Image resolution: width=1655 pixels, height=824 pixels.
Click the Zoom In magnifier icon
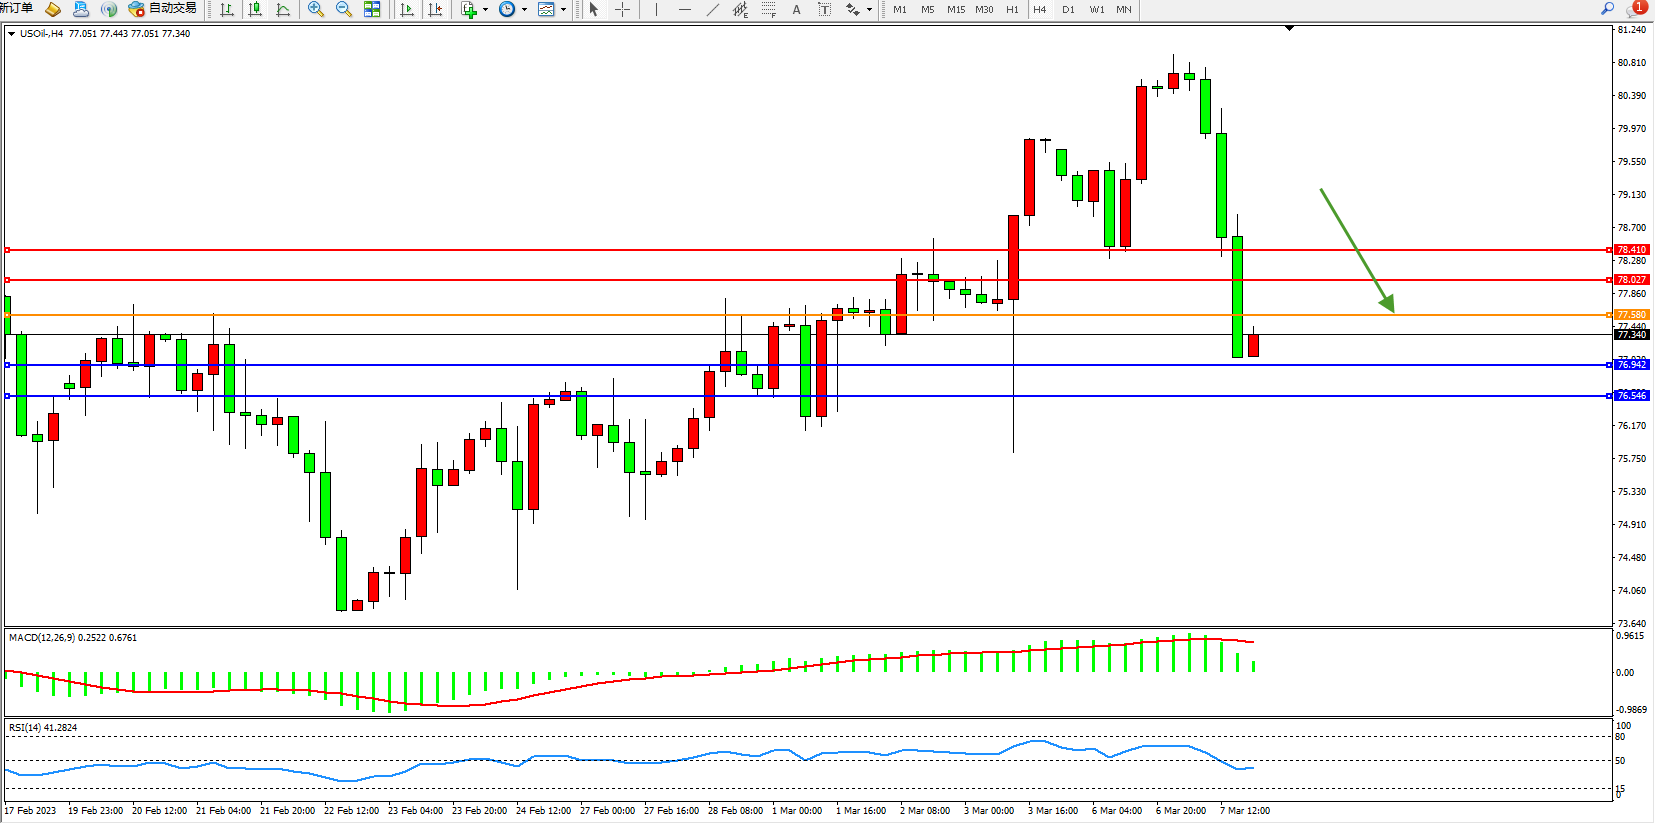tap(316, 9)
